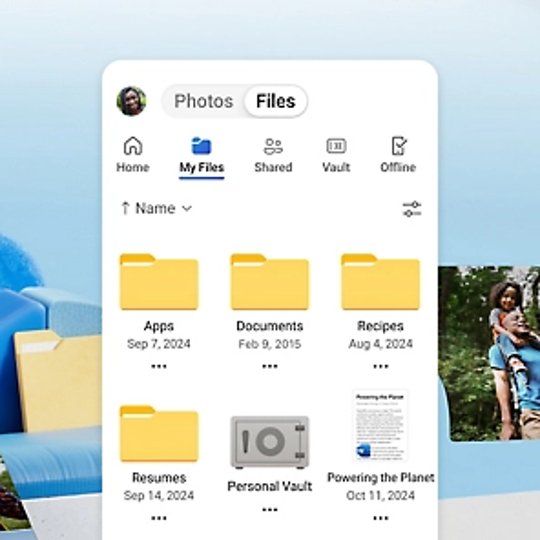
Task: Switch the toggle to Photos
Action: 204,101
